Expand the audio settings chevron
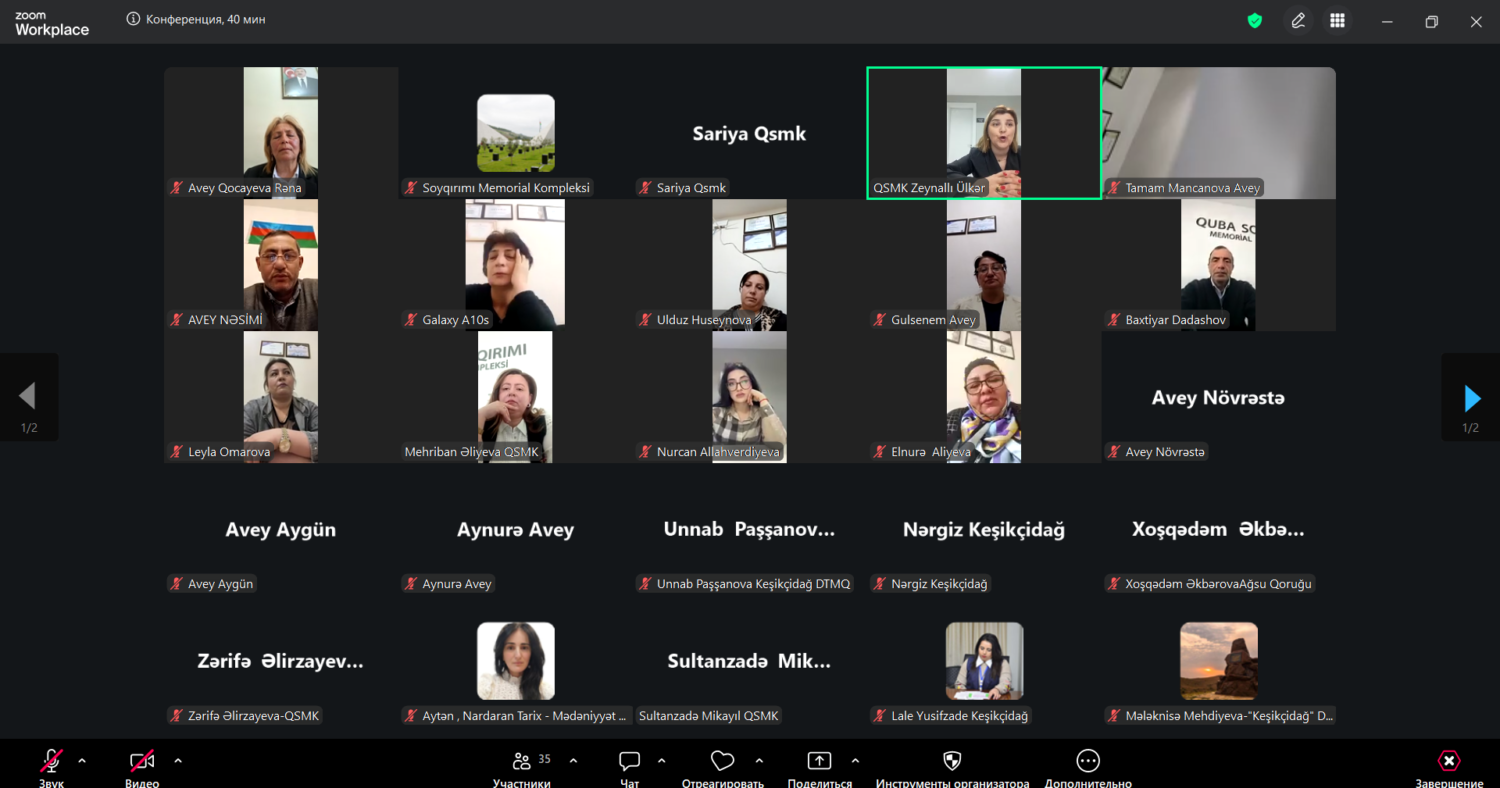This screenshot has width=1500, height=788. 82,761
